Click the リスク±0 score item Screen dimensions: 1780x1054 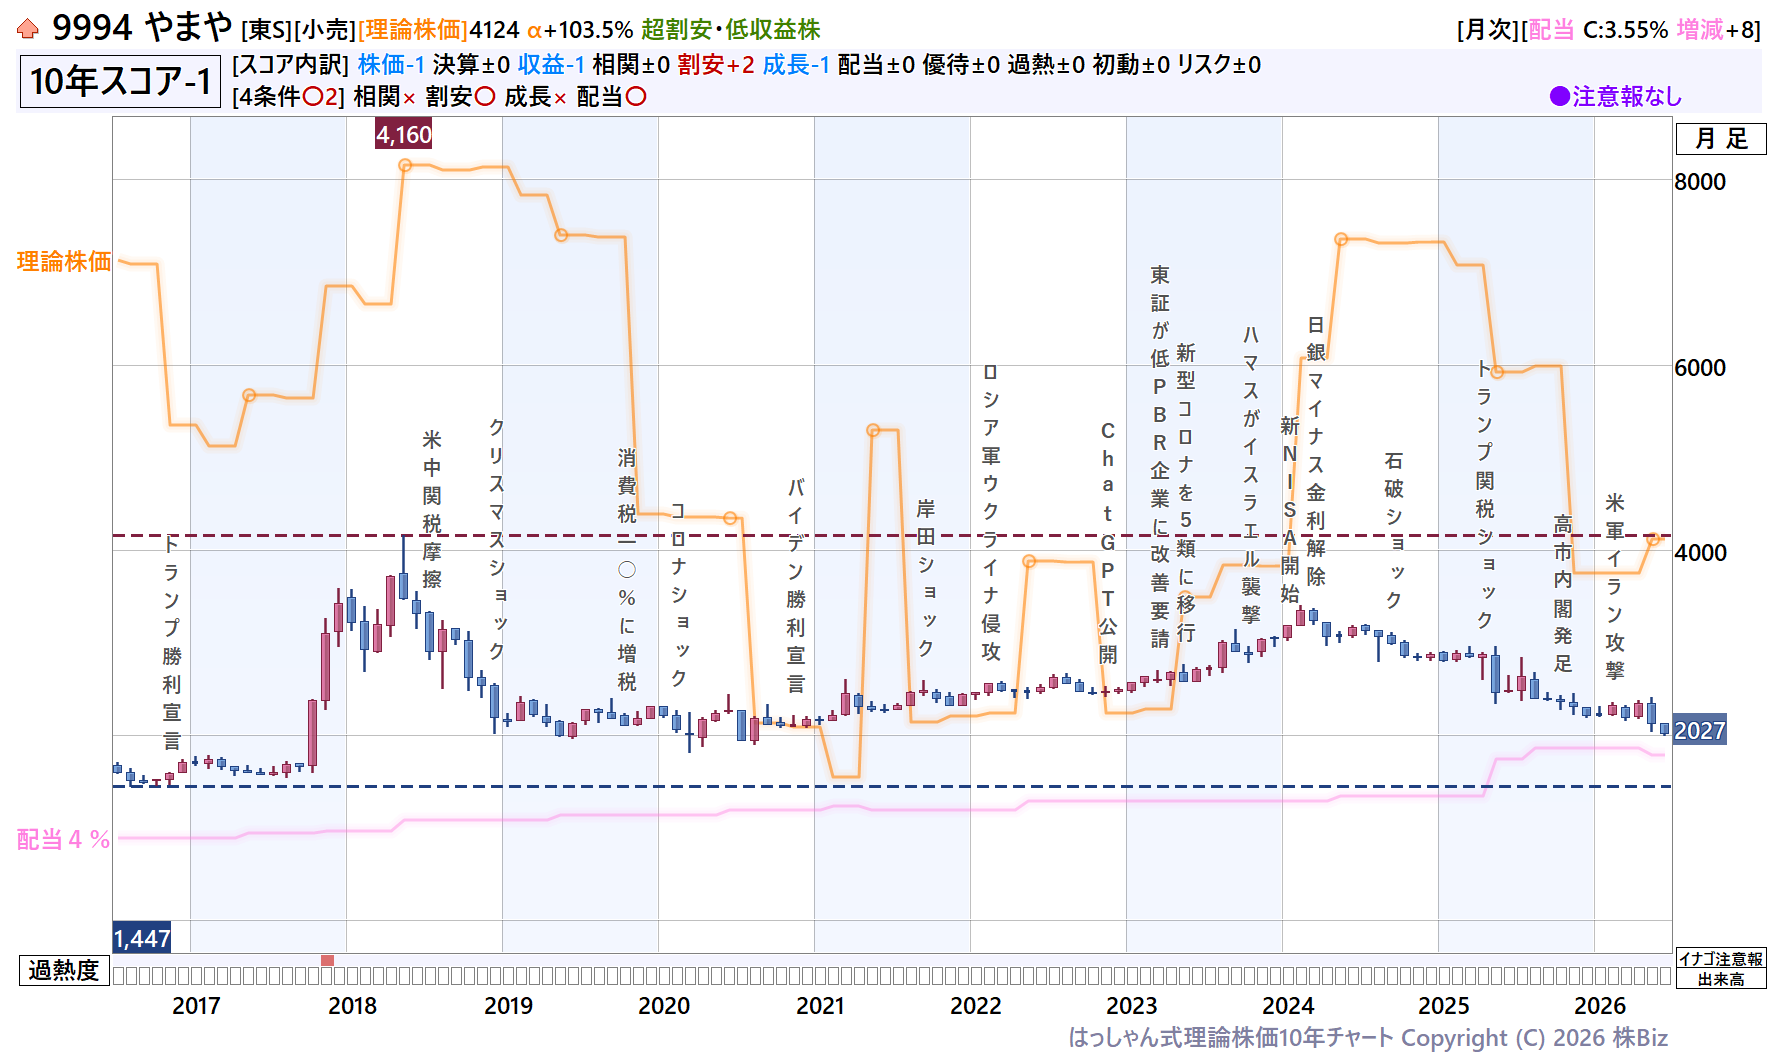pyautogui.click(x=1219, y=65)
